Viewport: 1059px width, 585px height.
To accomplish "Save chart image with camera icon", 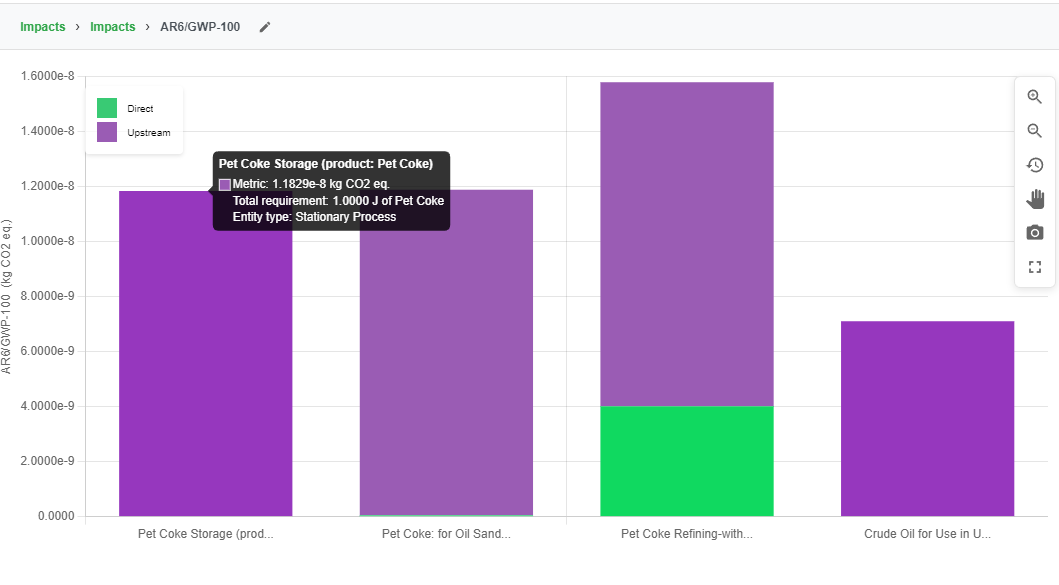I will tap(1035, 232).
